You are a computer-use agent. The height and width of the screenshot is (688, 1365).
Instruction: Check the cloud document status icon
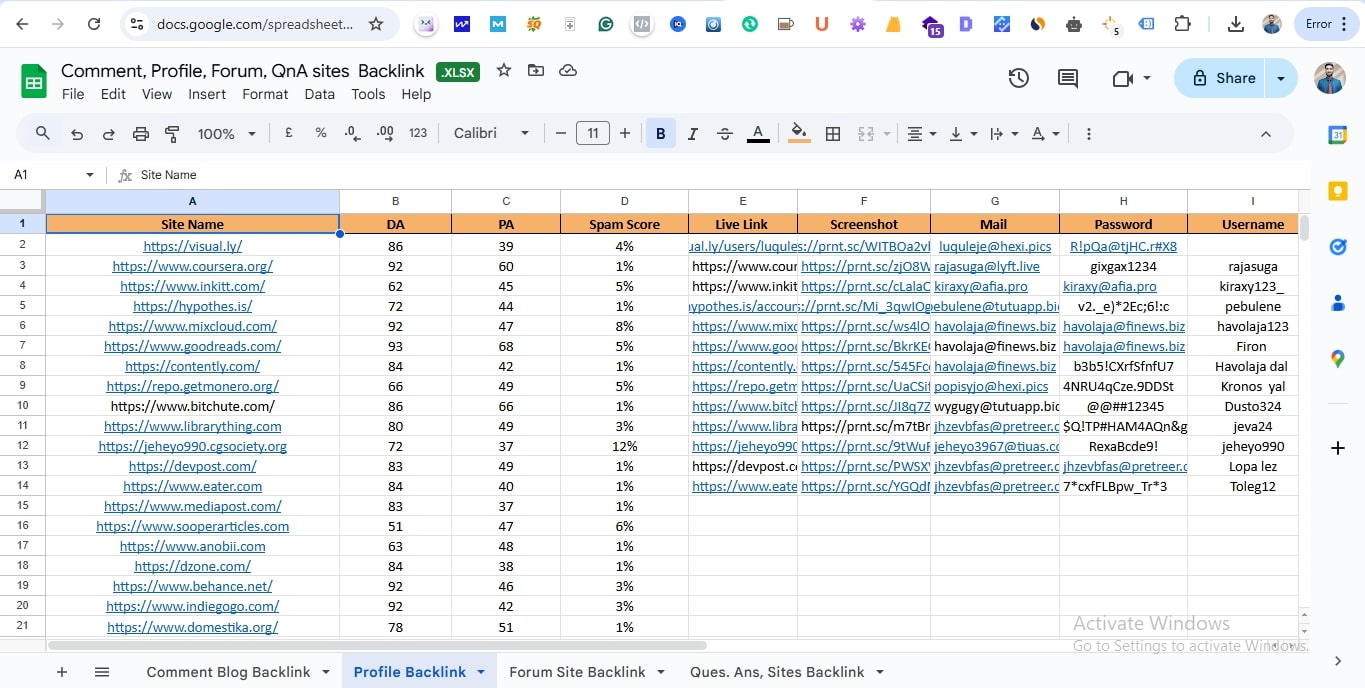pyautogui.click(x=568, y=70)
